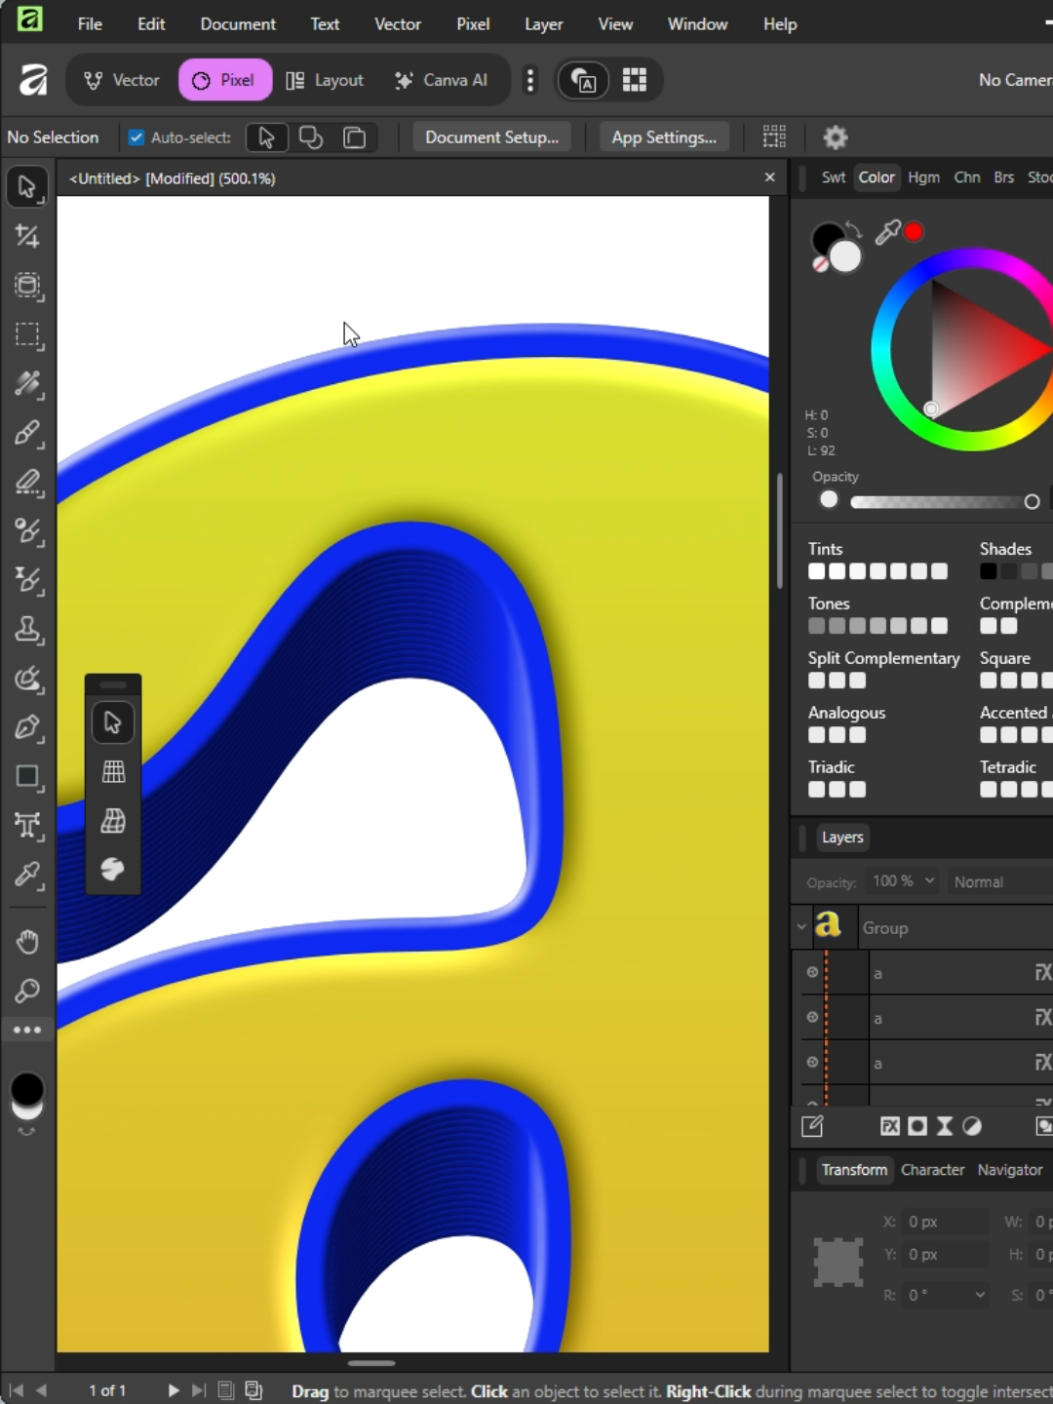Uncheck the Auto-select checkbox
This screenshot has height=1404, width=1053.
(x=135, y=137)
